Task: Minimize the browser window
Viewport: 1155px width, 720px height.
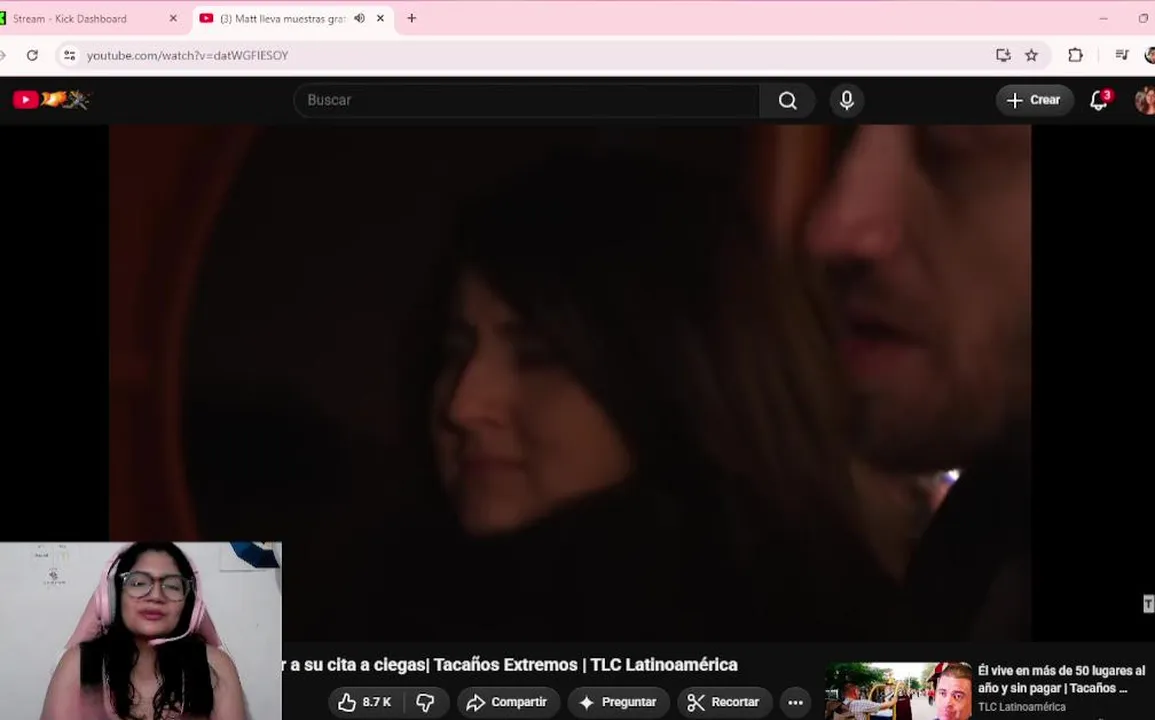Action: click(1103, 18)
